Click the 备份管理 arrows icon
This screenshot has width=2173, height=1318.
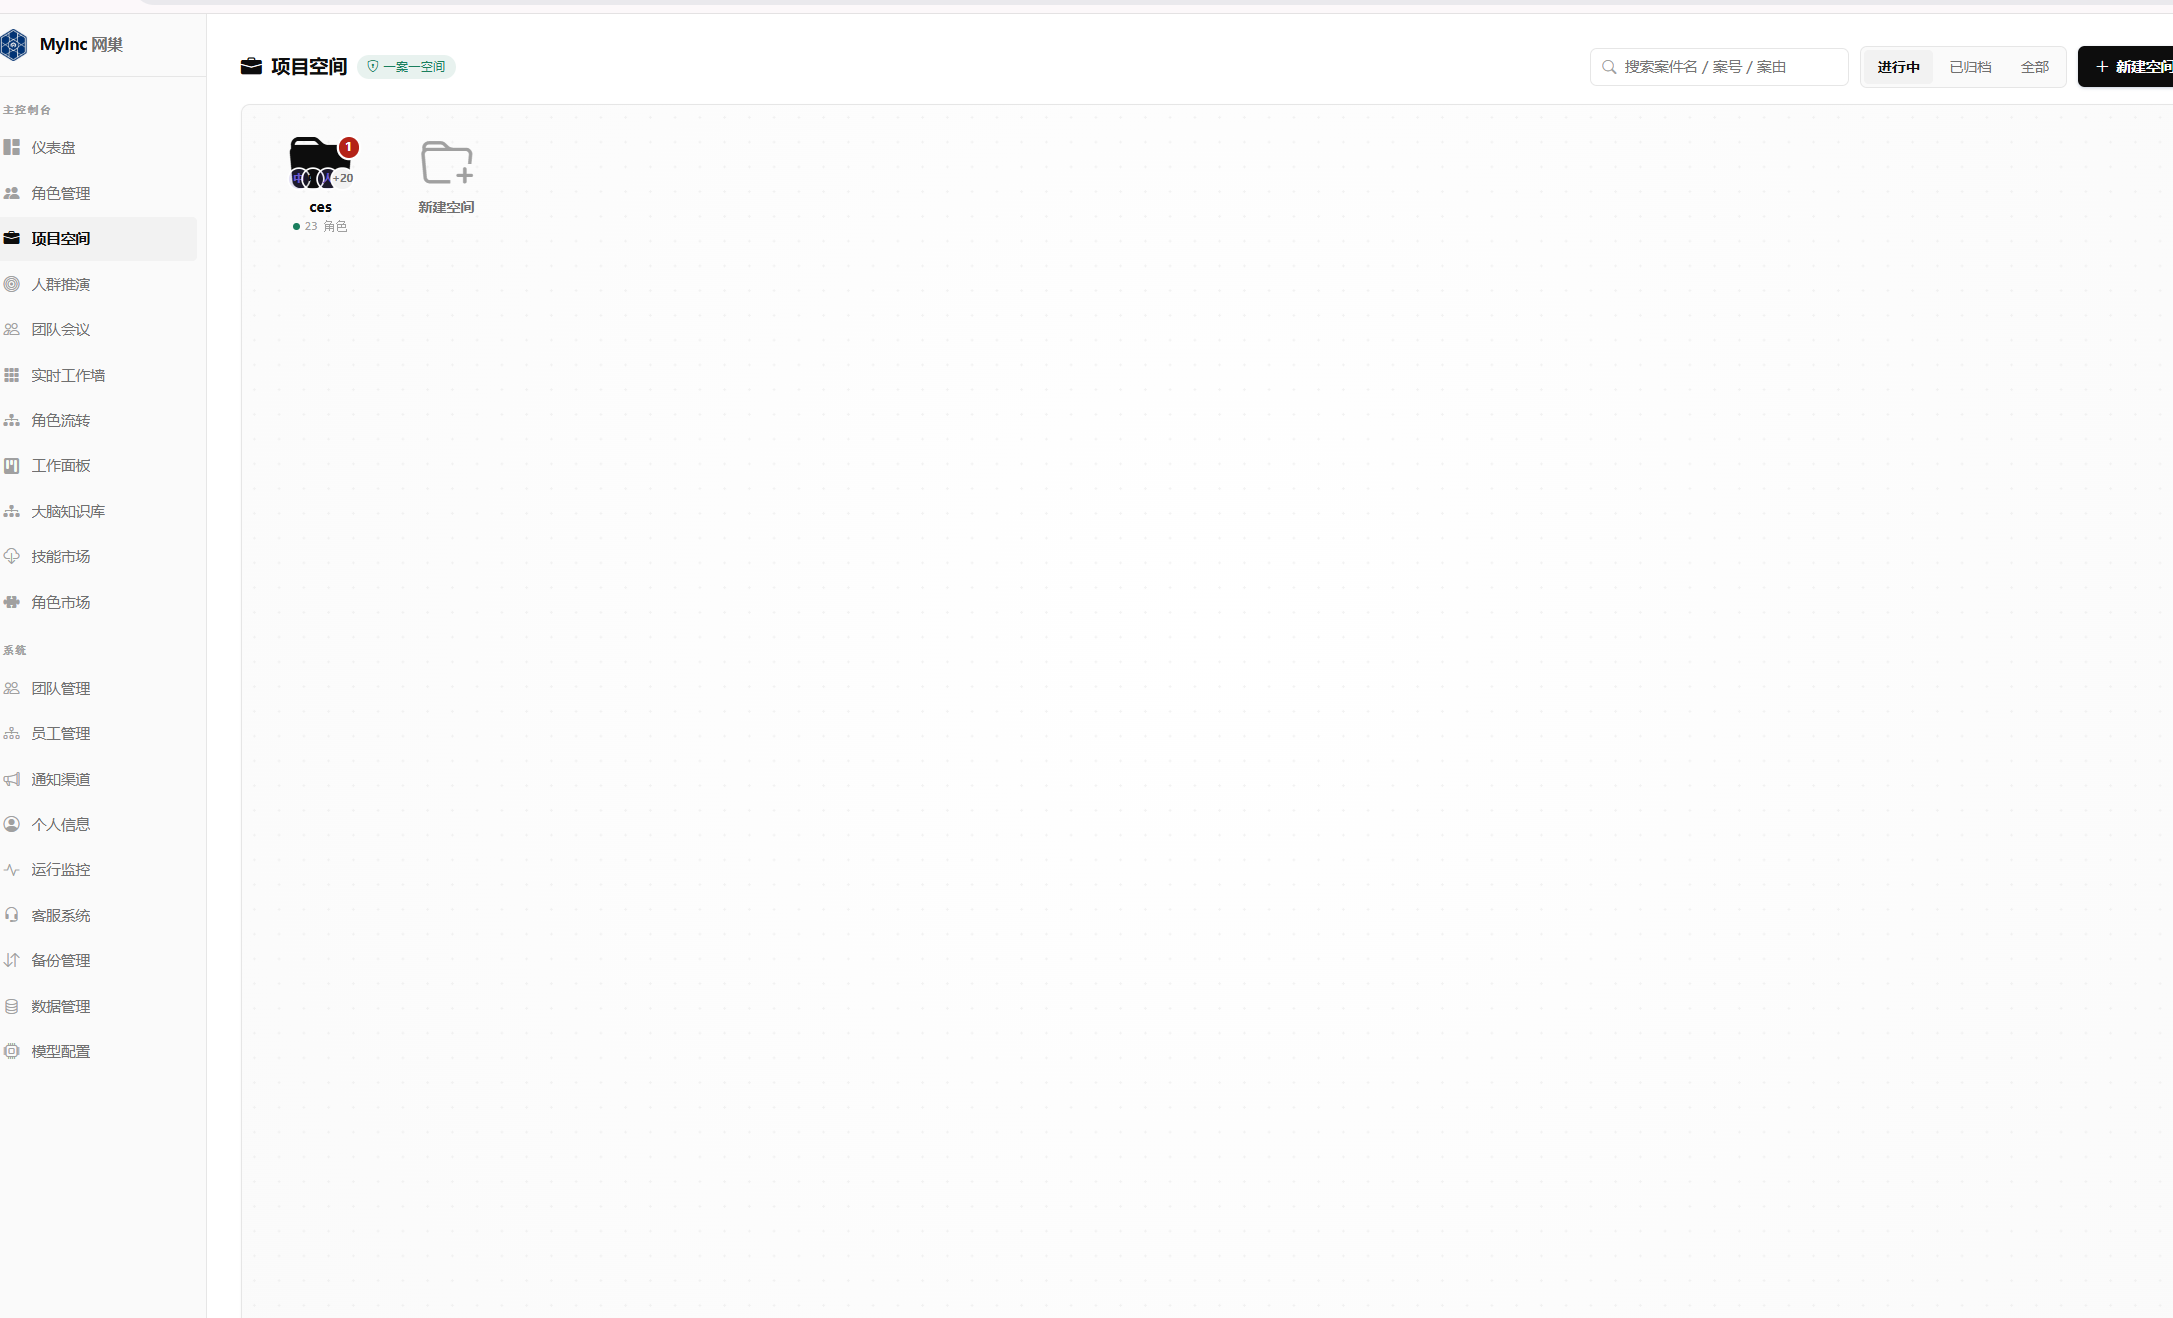click(x=12, y=960)
